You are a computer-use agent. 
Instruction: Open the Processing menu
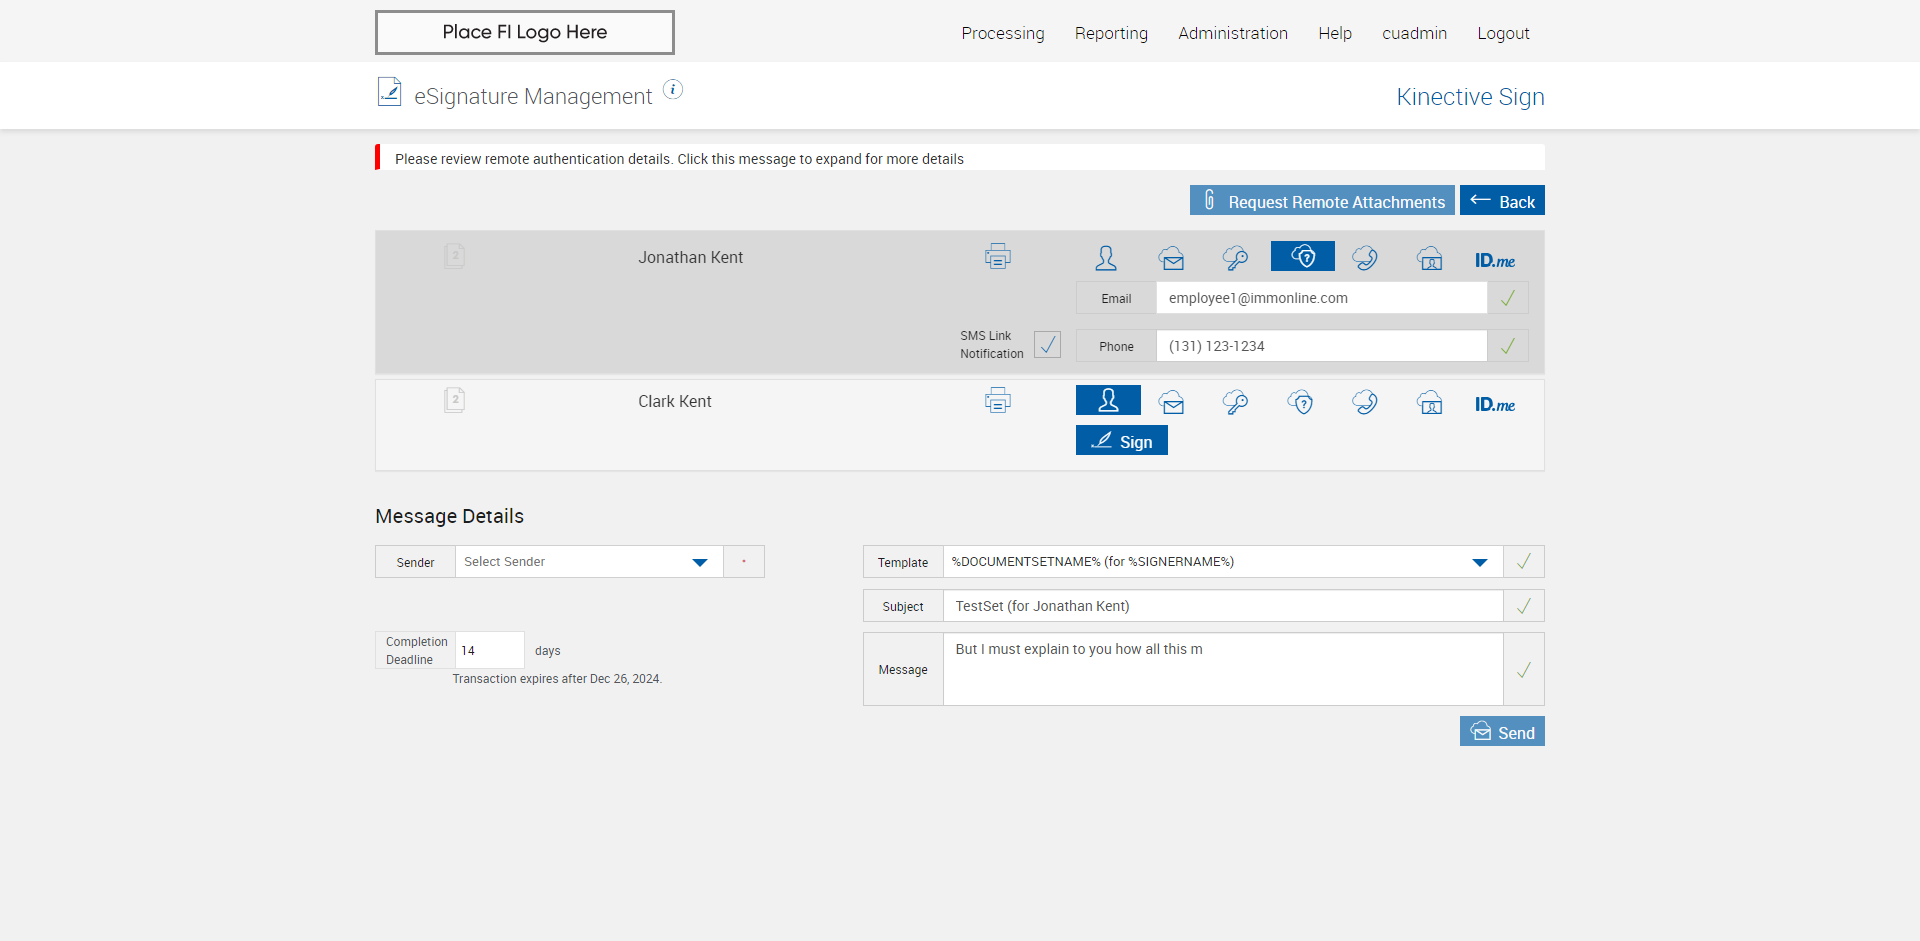[x=1003, y=33]
